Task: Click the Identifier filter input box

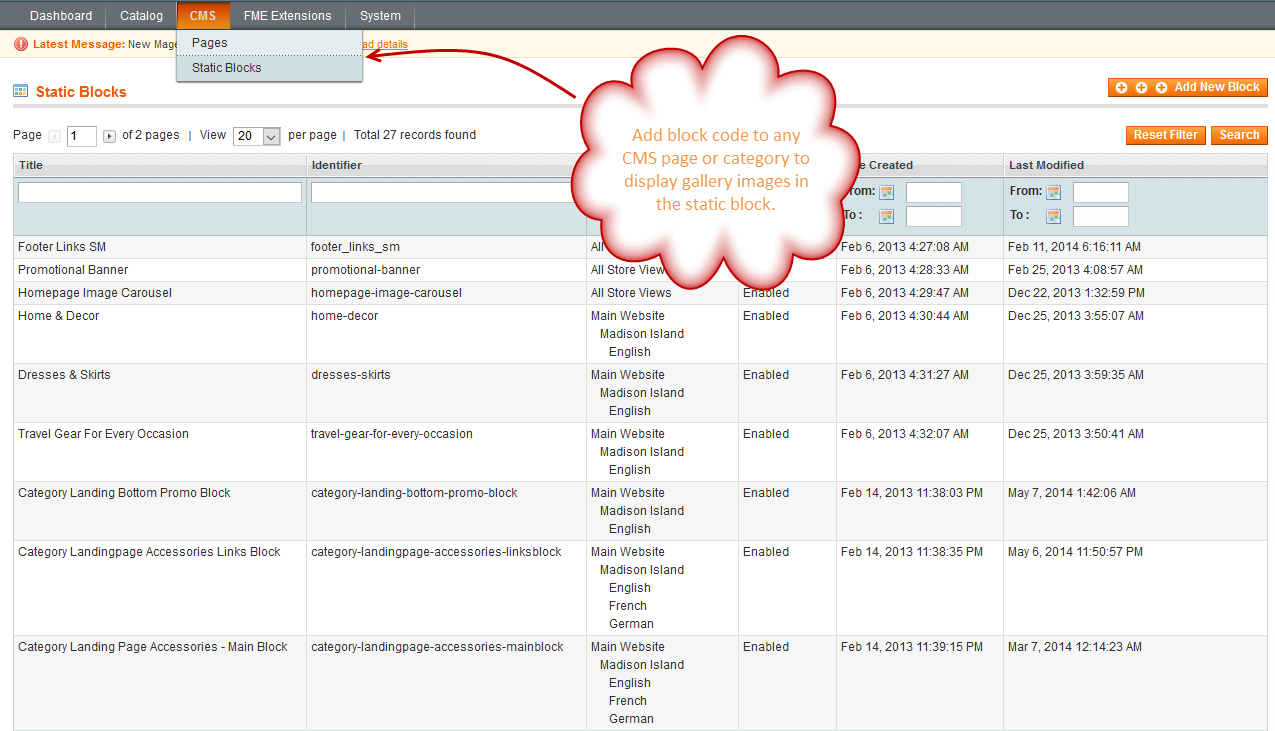Action: click(x=446, y=193)
